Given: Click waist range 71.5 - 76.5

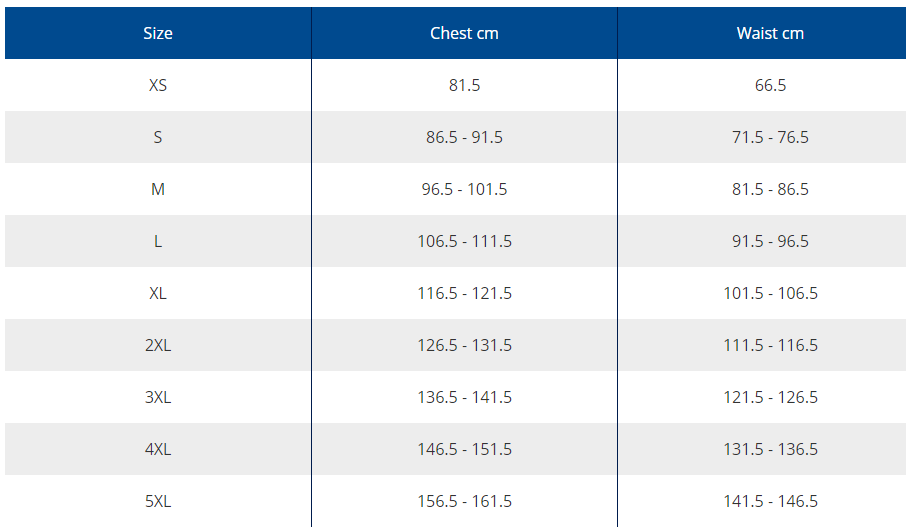Looking at the screenshot, I should pos(770,137).
